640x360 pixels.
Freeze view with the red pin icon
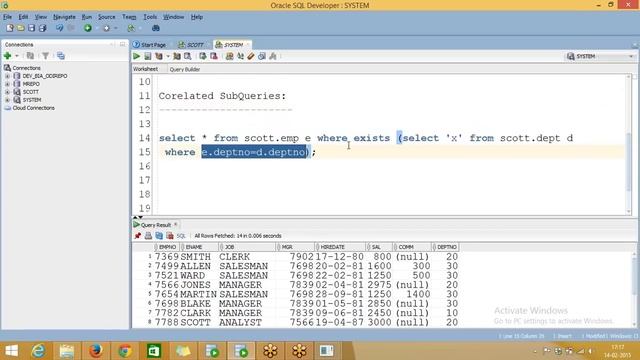pyautogui.click(x=138, y=236)
